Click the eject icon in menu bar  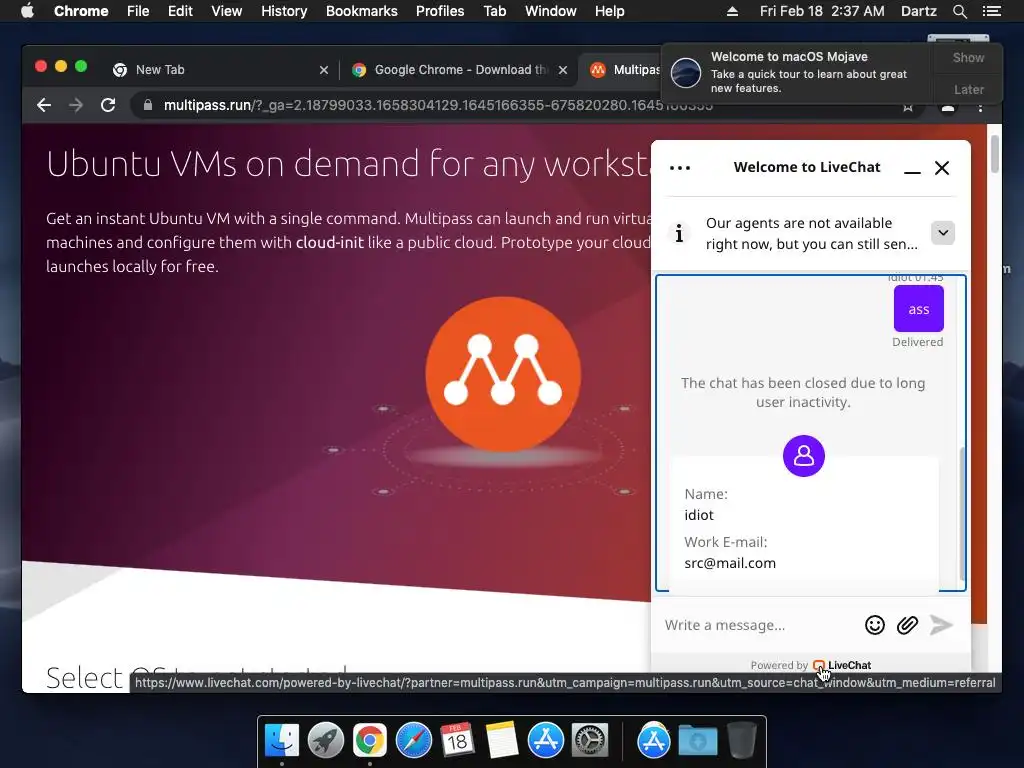[x=732, y=11]
